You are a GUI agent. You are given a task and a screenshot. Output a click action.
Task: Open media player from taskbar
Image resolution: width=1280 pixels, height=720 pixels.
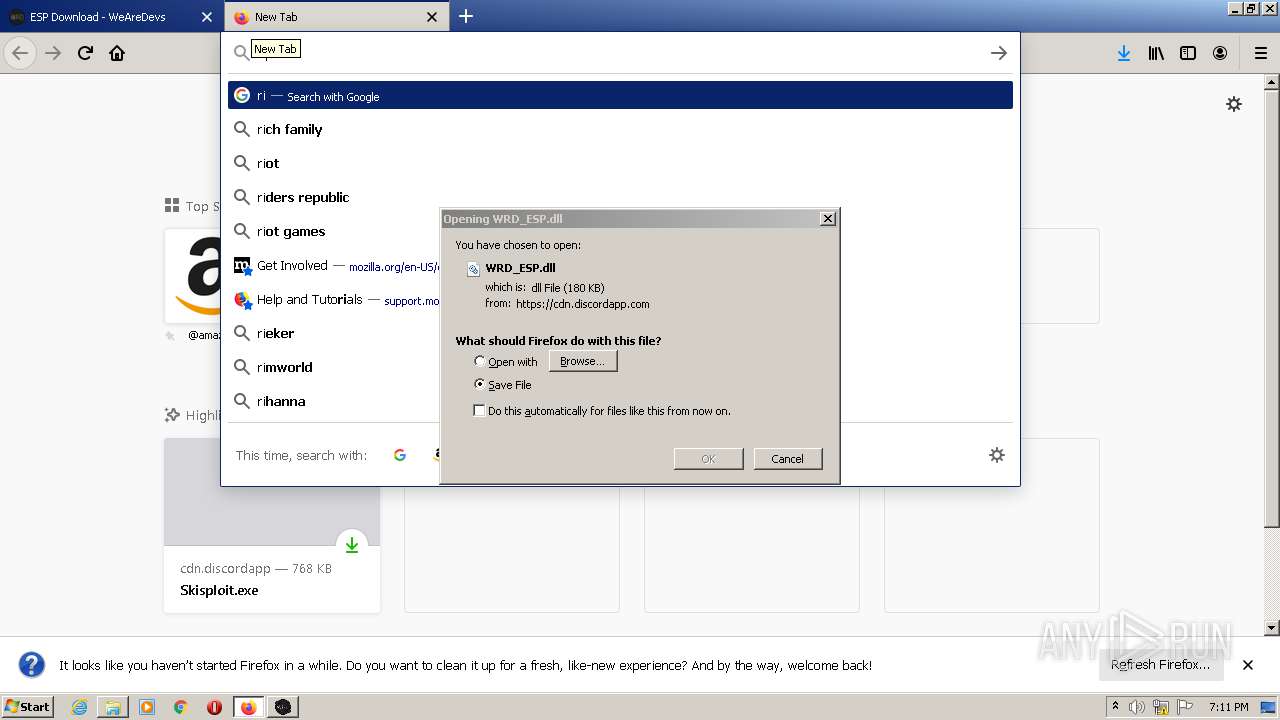[147, 707]
